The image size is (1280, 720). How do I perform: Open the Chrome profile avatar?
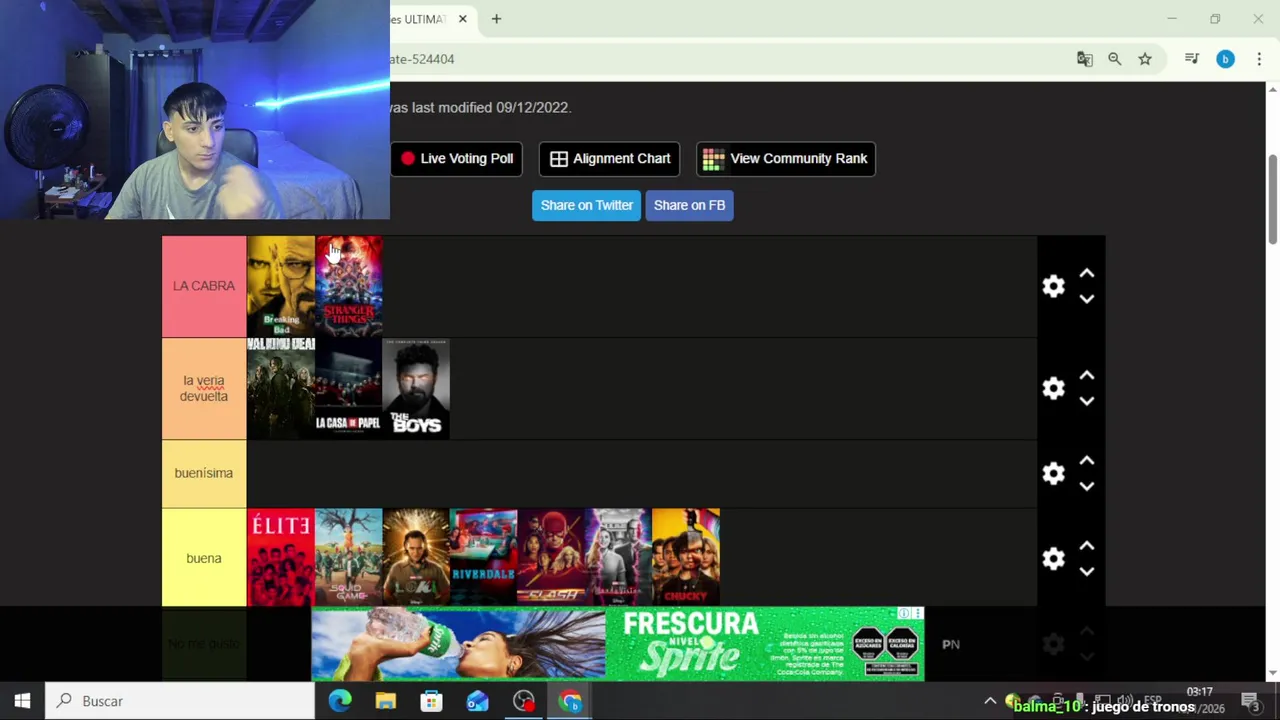(1225, 59)
